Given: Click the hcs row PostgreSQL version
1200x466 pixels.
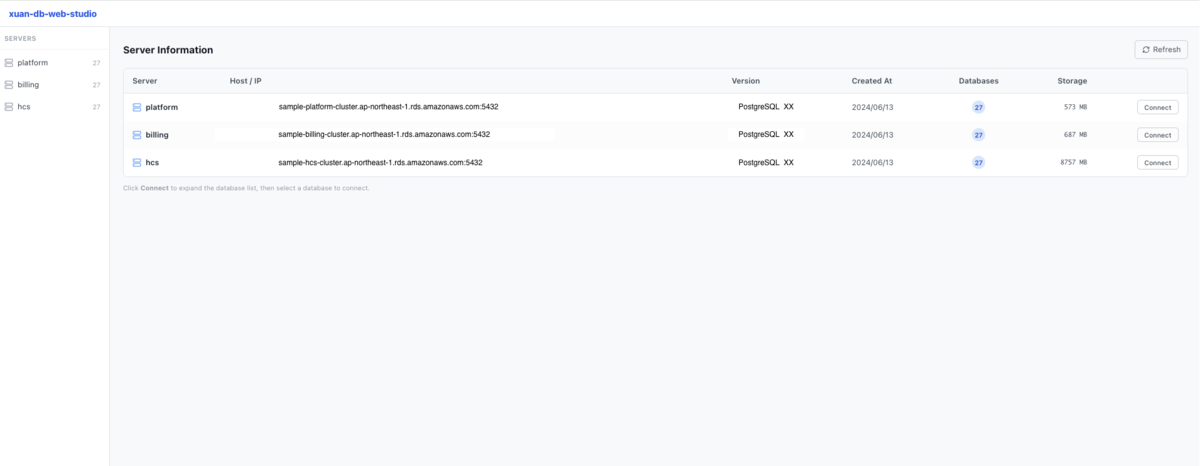Looking at the screenshot, I should coord(766,162).
